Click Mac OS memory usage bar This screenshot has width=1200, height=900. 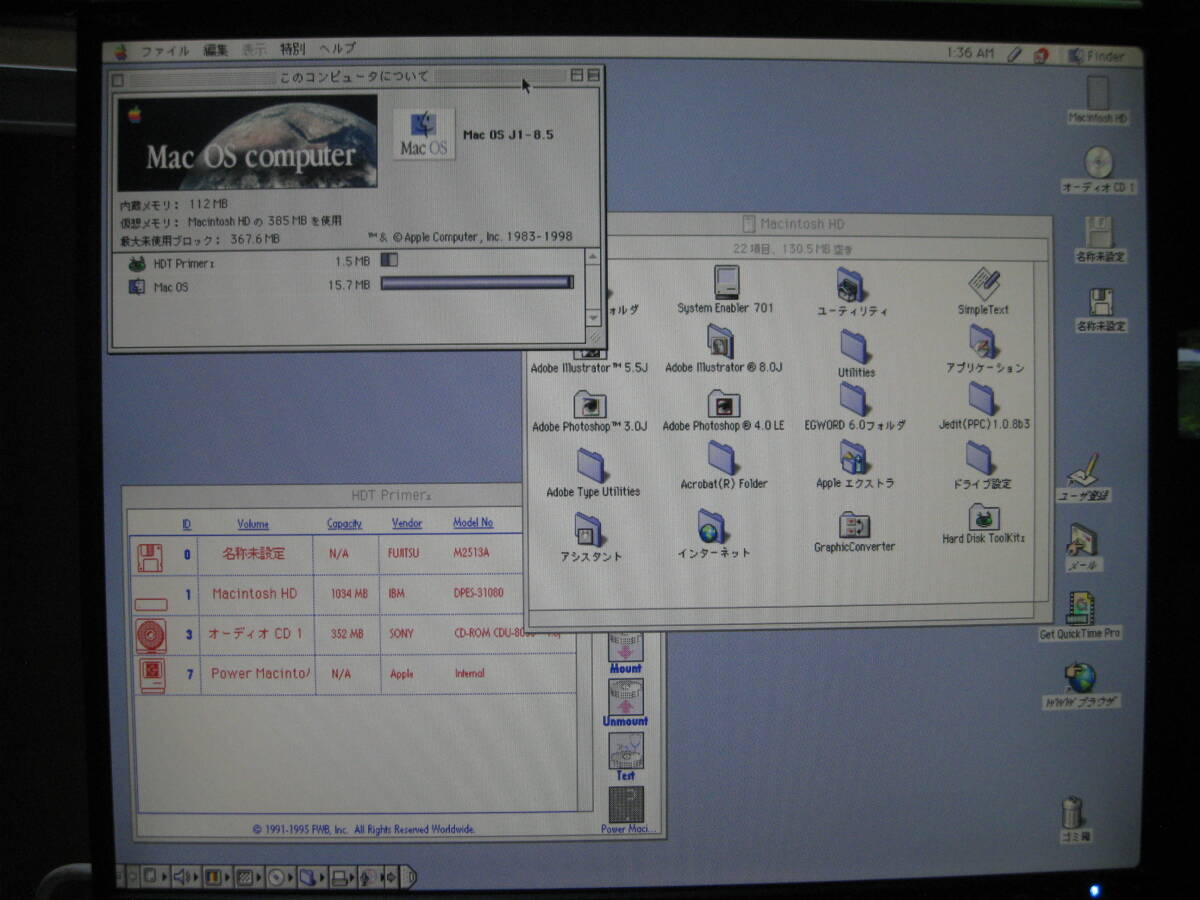pyautogui.click(x=478, y=283)
